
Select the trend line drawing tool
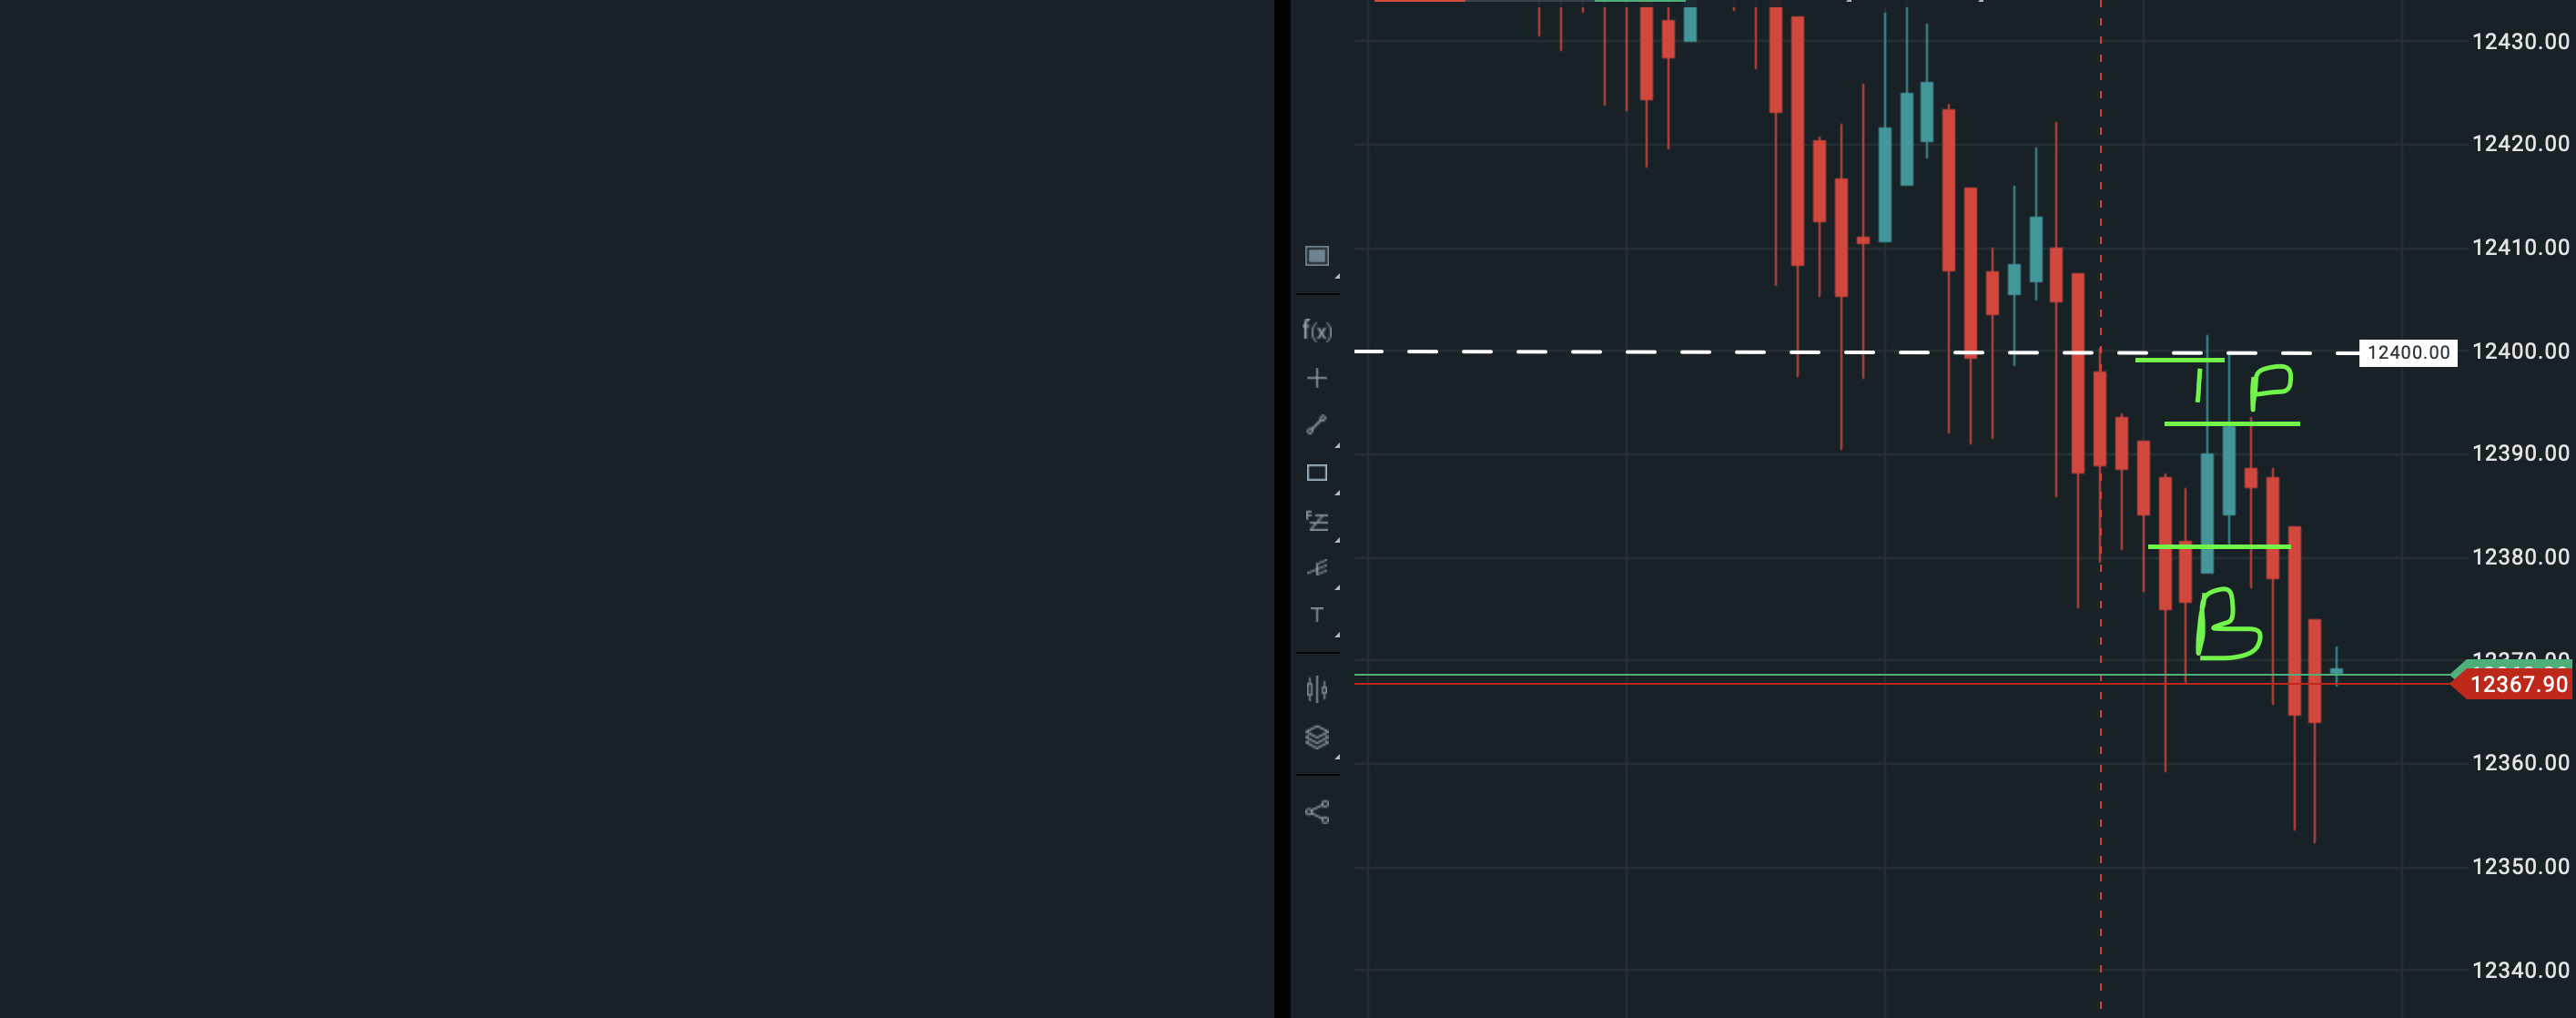point(1316,425)
